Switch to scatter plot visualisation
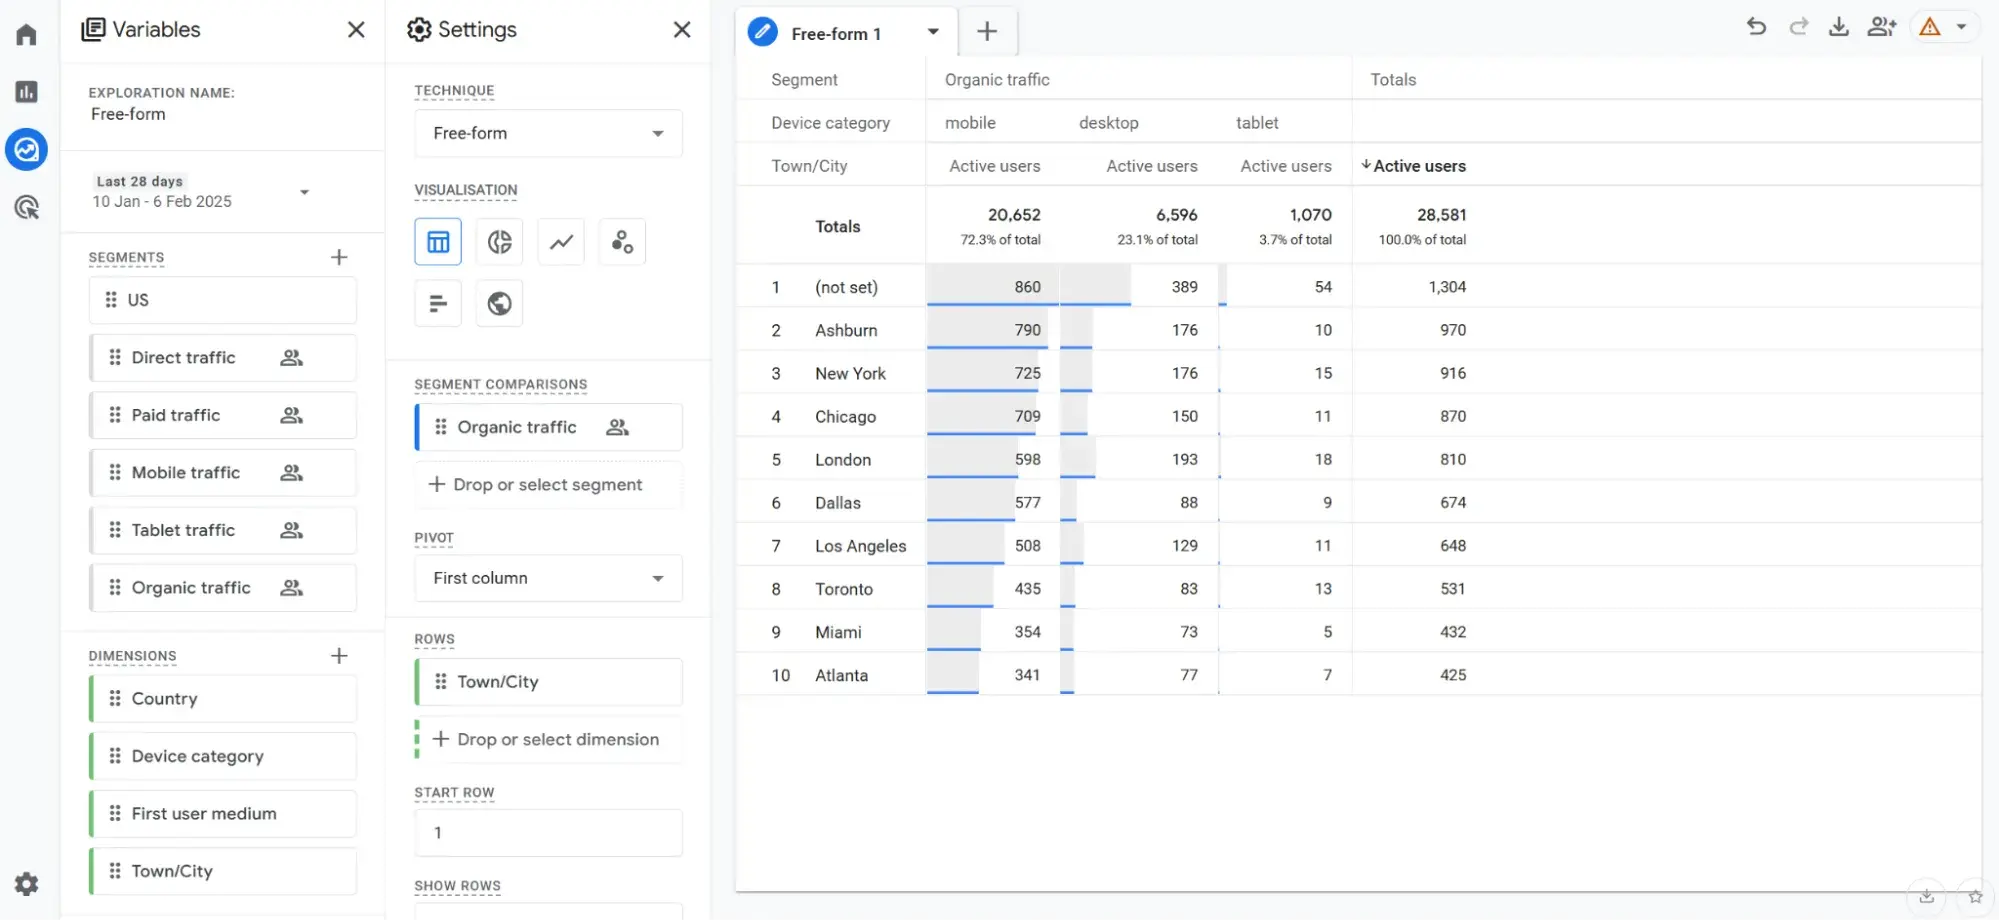 (x=622, y=242)
